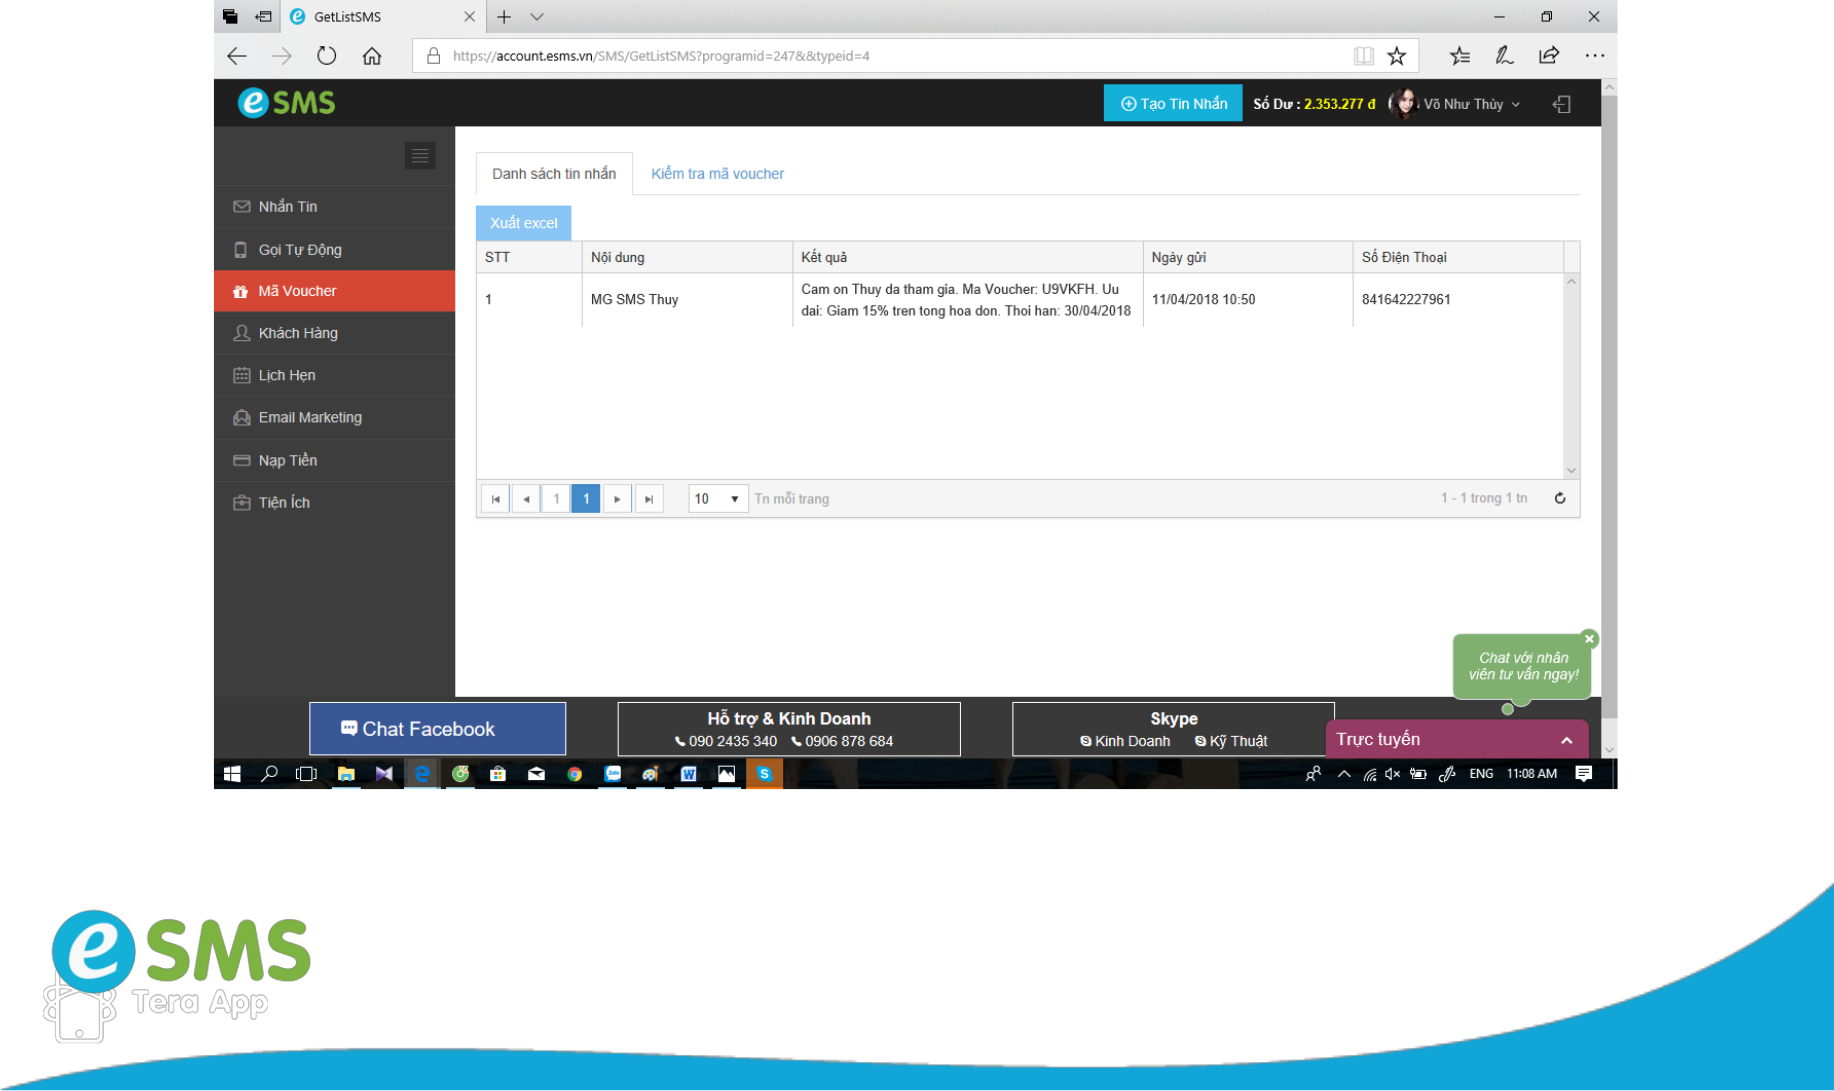The width and height of the screenshot is (1834, 1091).
Task: Click the Ngày gửi column header
Action: point(1248,257)
